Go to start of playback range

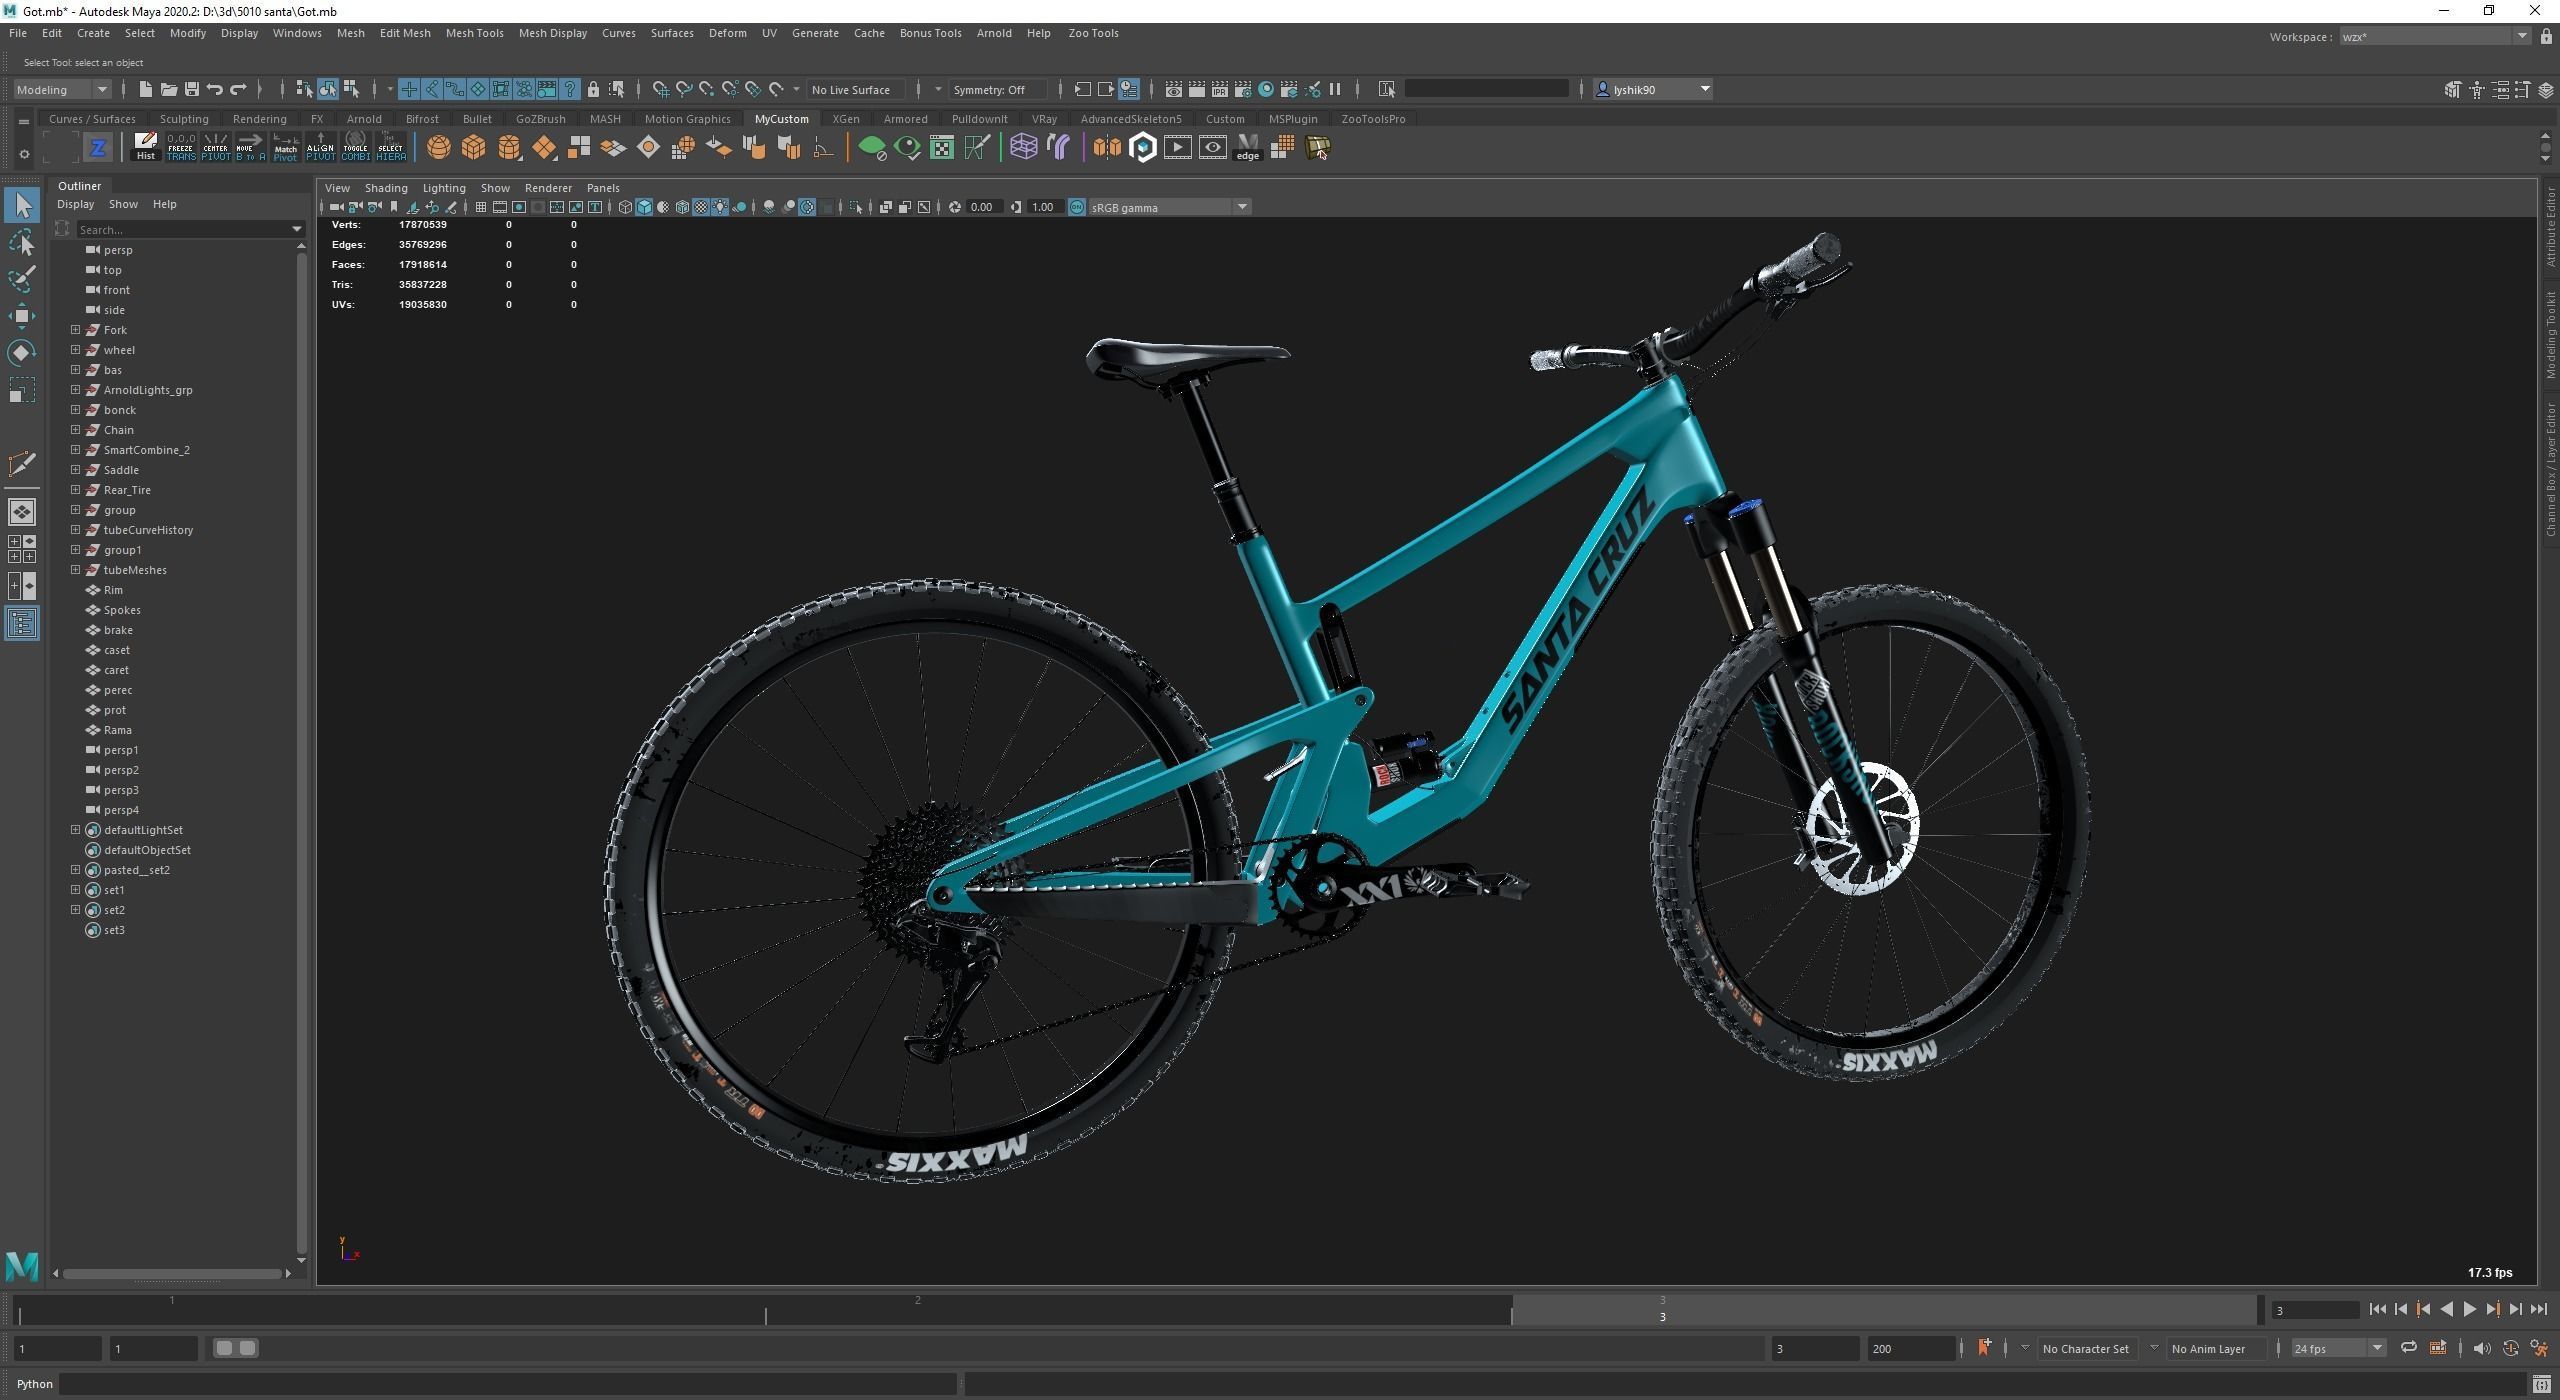2377,1309
